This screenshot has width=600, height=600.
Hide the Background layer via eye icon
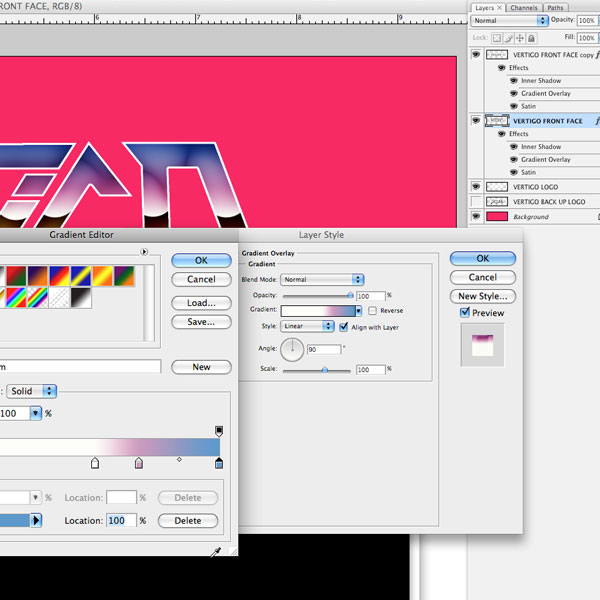476,216
